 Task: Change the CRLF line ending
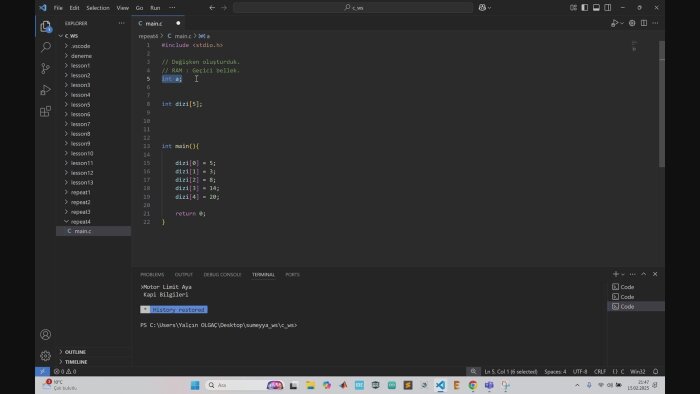(600, 371)
